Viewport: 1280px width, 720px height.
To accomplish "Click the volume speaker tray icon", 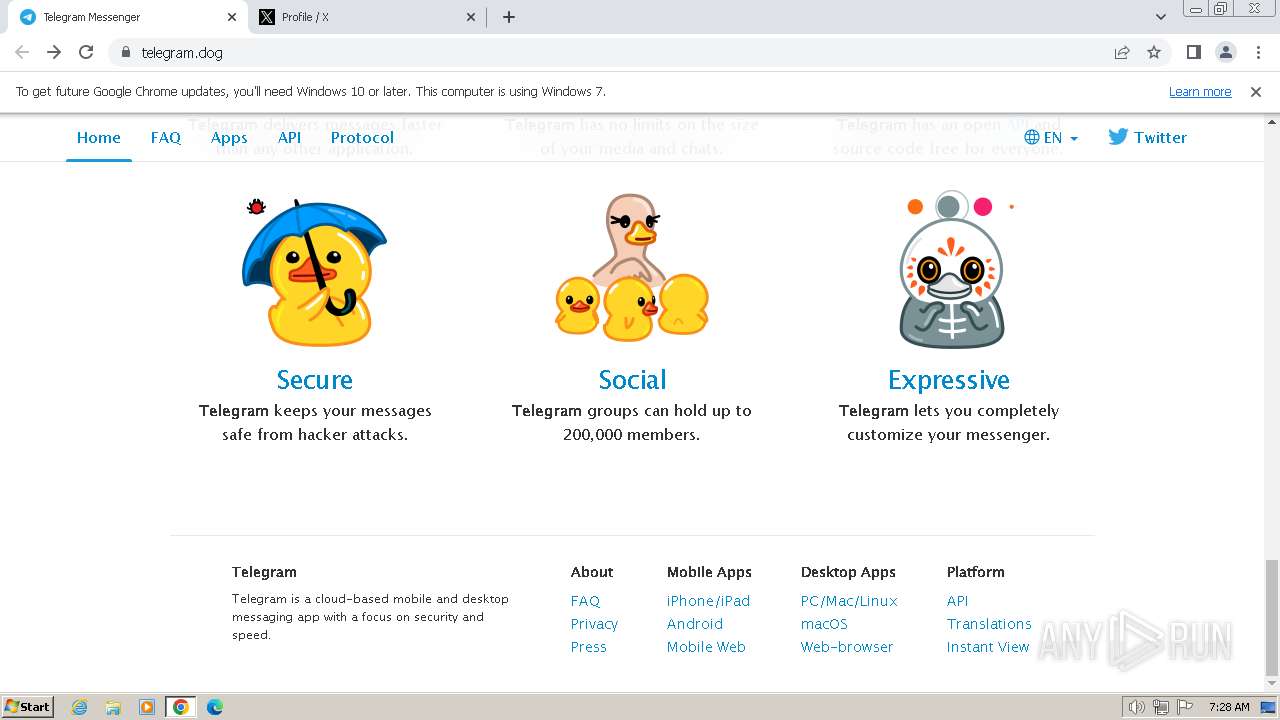I will pyautogui.click(x=1136, y=707).
